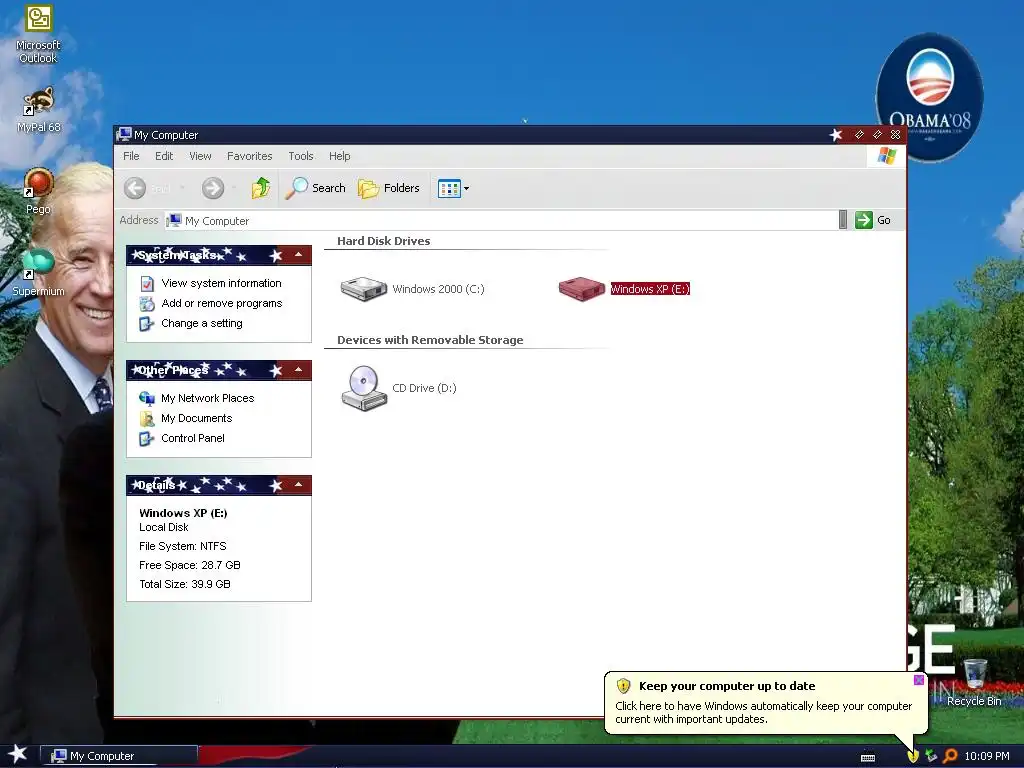Click Change a setting link

[202, 323]
